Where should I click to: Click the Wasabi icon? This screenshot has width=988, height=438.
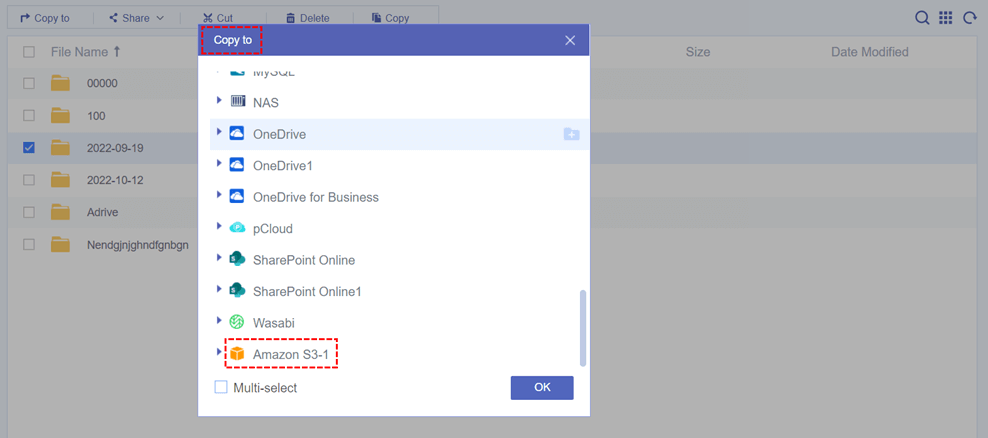[x=238, y=323]
